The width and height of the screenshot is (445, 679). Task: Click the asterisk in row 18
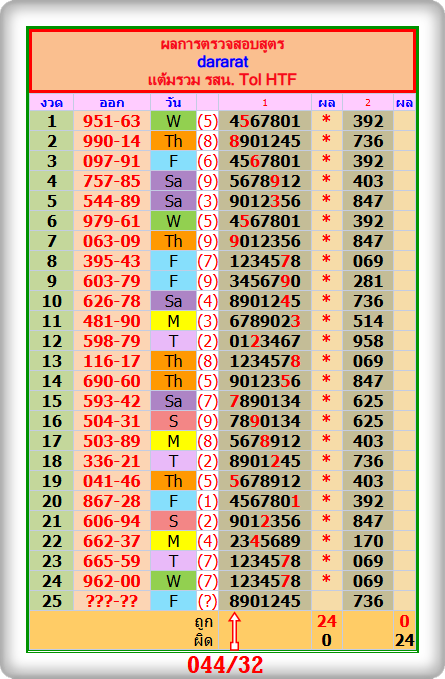[x=326, y=460]
